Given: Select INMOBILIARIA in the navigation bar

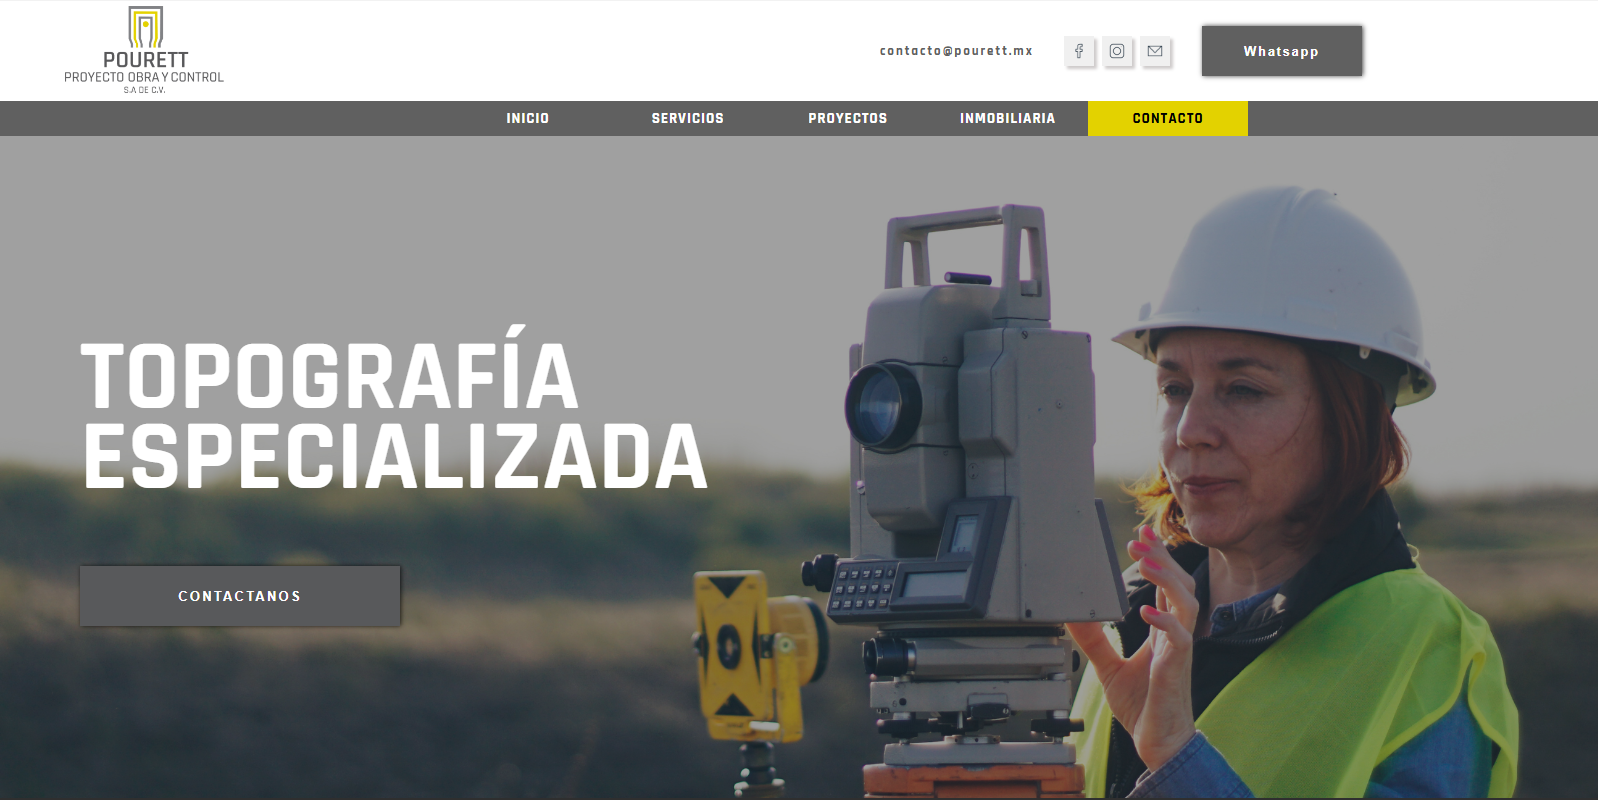Looking at the screenshot, I should 1007,118.
